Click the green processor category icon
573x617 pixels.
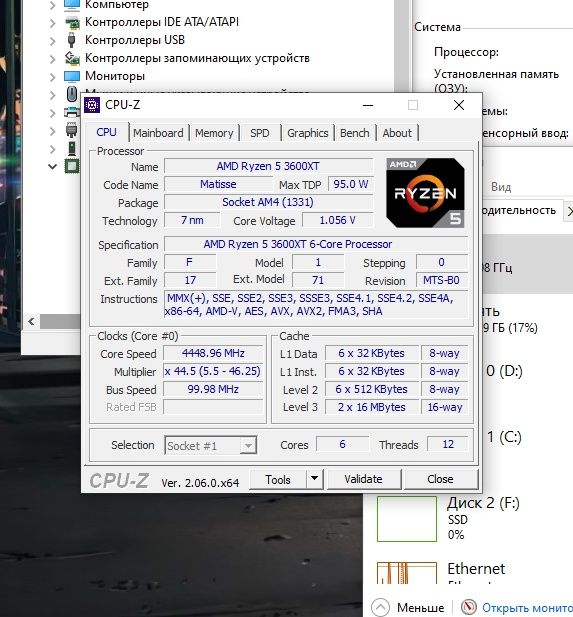coord(72,166)
